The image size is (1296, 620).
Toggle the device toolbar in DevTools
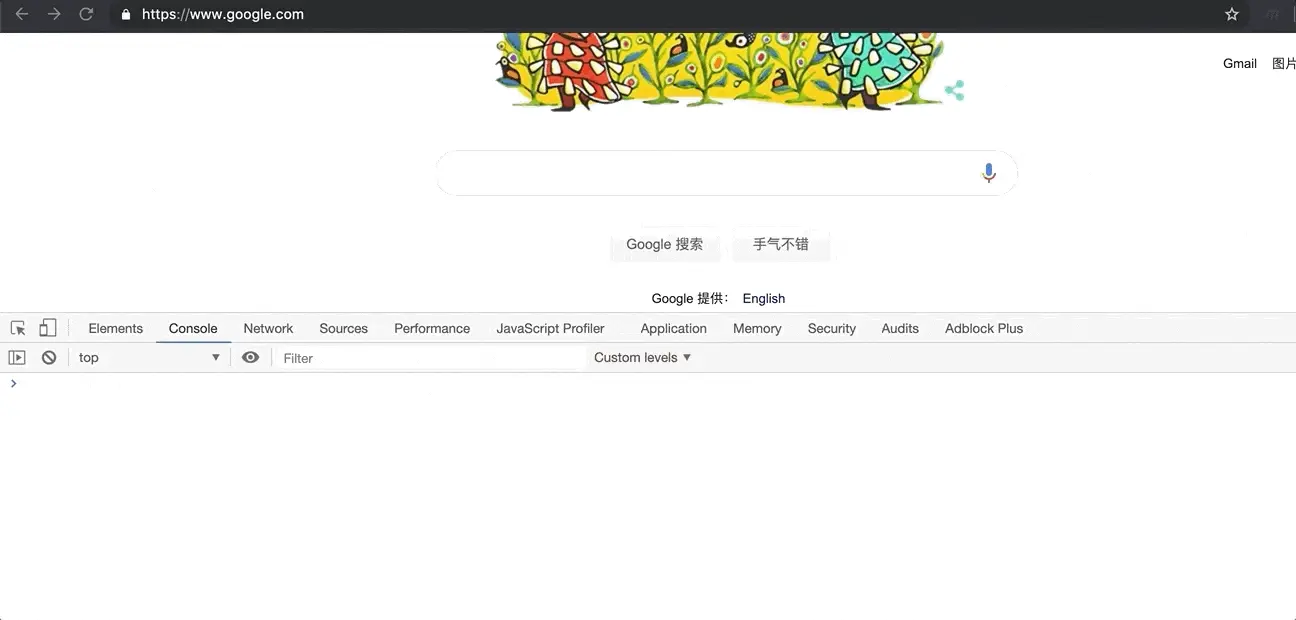click(x=48, y=328)
